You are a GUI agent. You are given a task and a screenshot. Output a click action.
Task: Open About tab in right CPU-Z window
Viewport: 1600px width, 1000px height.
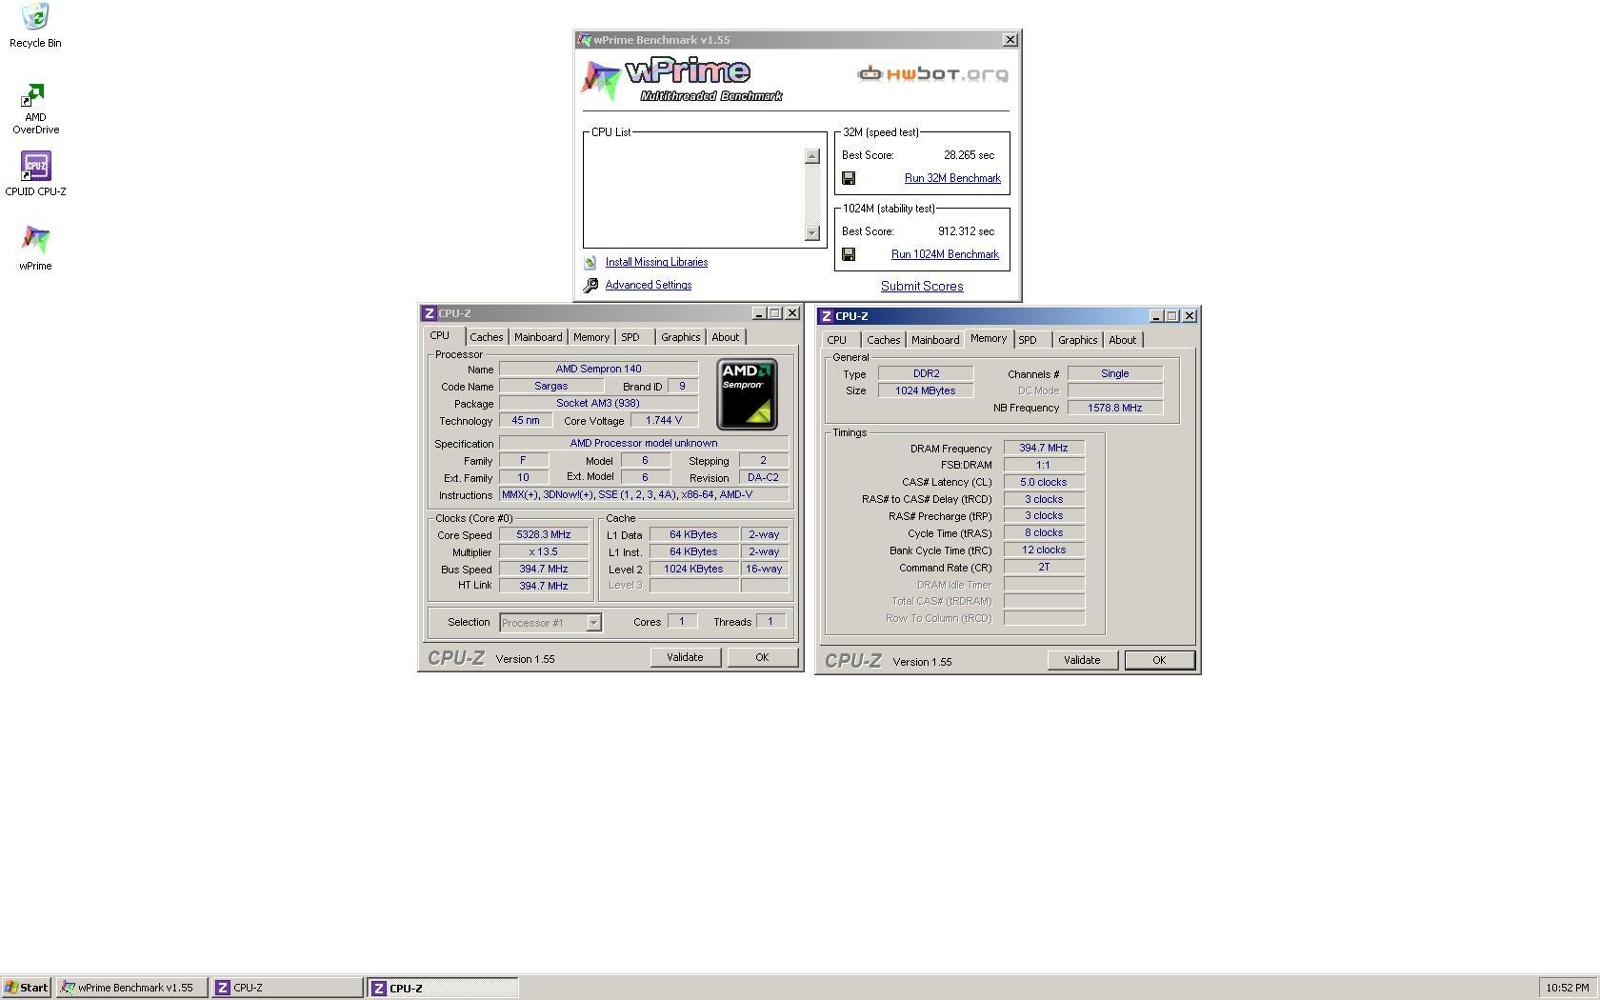tap(1122, 340)
